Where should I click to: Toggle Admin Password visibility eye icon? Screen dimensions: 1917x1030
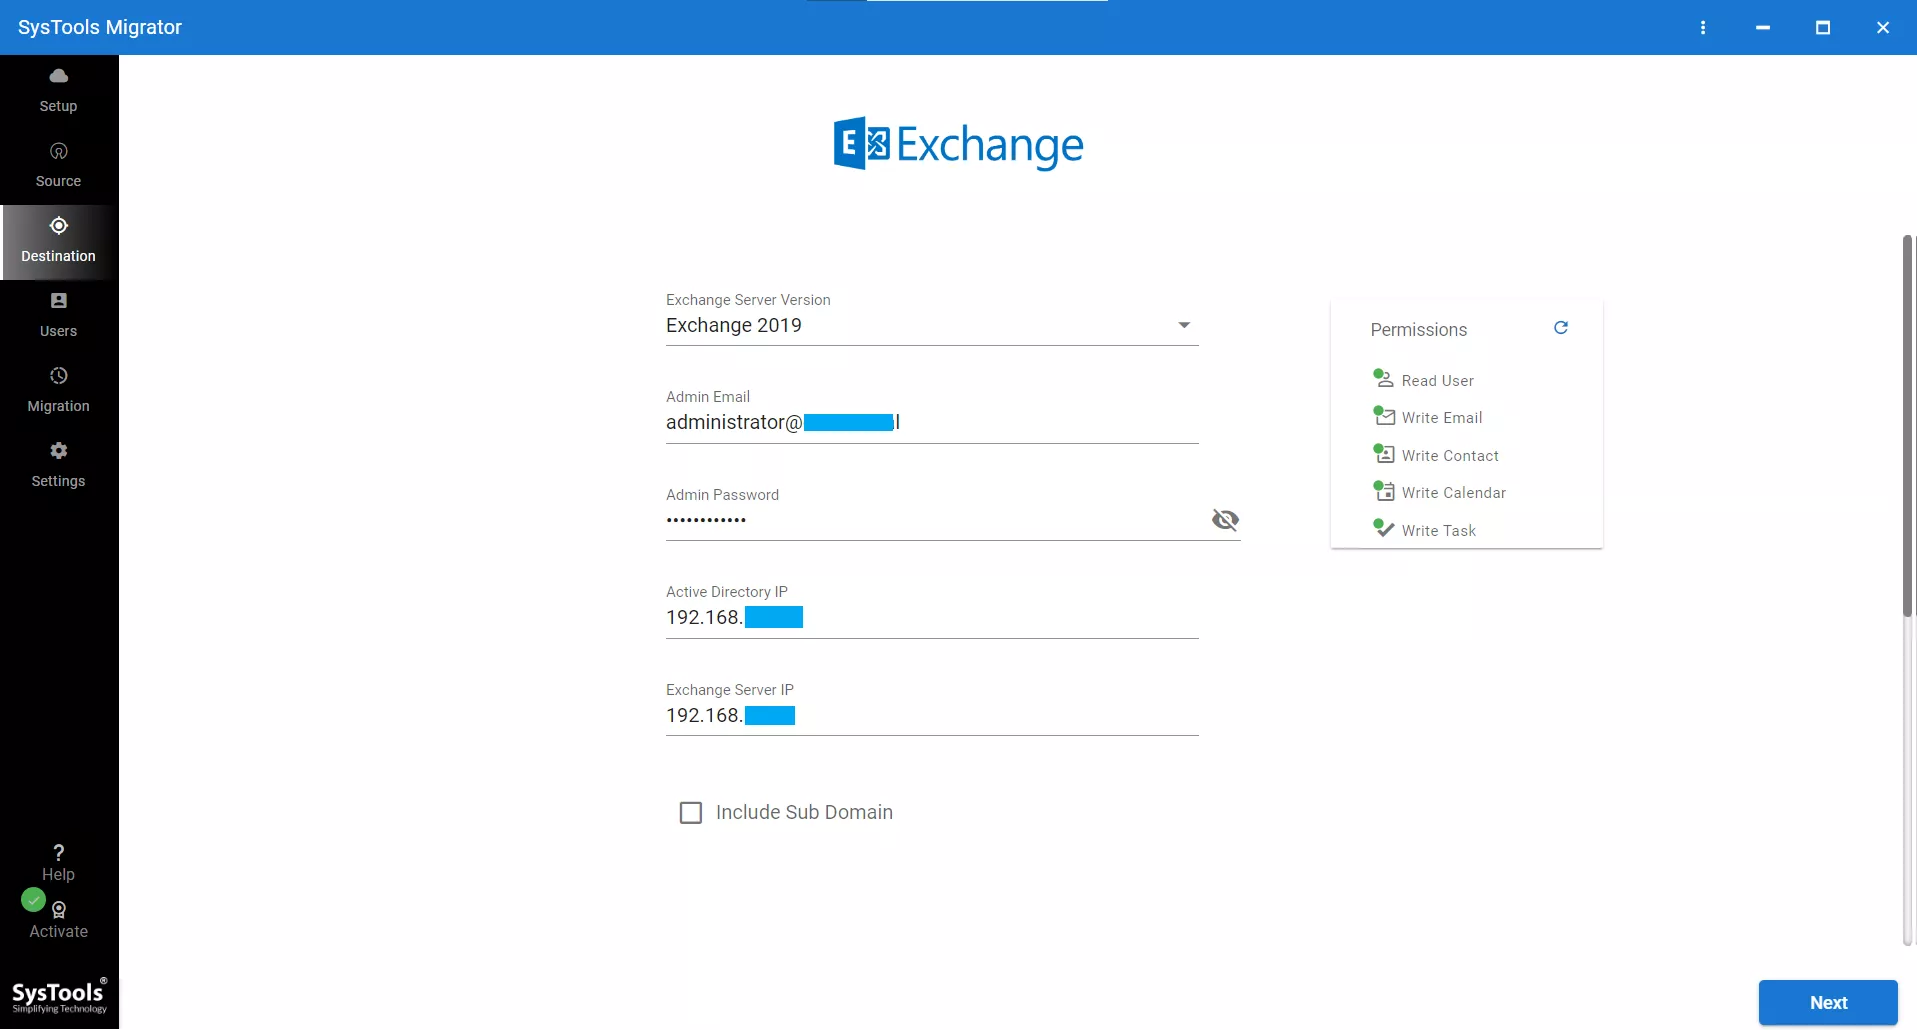pyautogui.click(x=1225, y=520)
